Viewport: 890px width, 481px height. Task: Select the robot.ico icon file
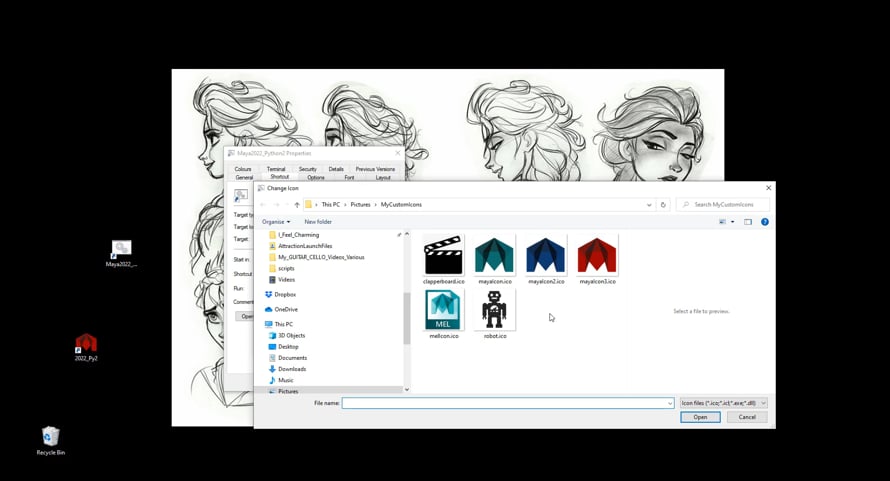coord(494,311)
